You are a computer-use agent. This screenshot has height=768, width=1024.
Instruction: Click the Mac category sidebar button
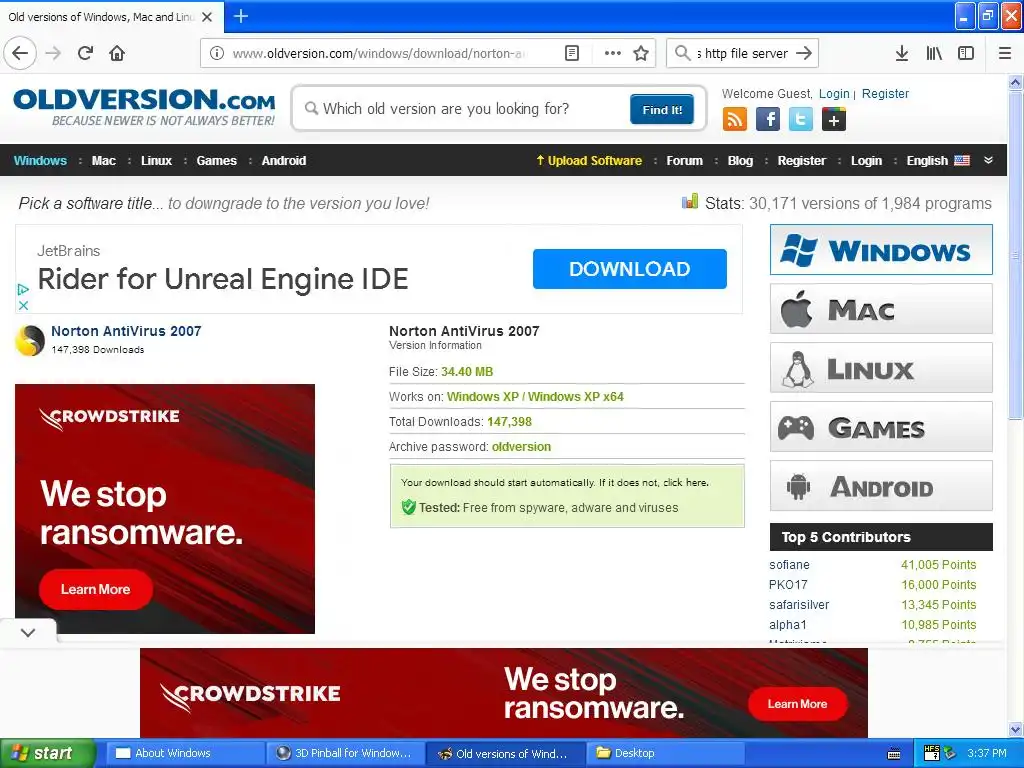[881, 309]
